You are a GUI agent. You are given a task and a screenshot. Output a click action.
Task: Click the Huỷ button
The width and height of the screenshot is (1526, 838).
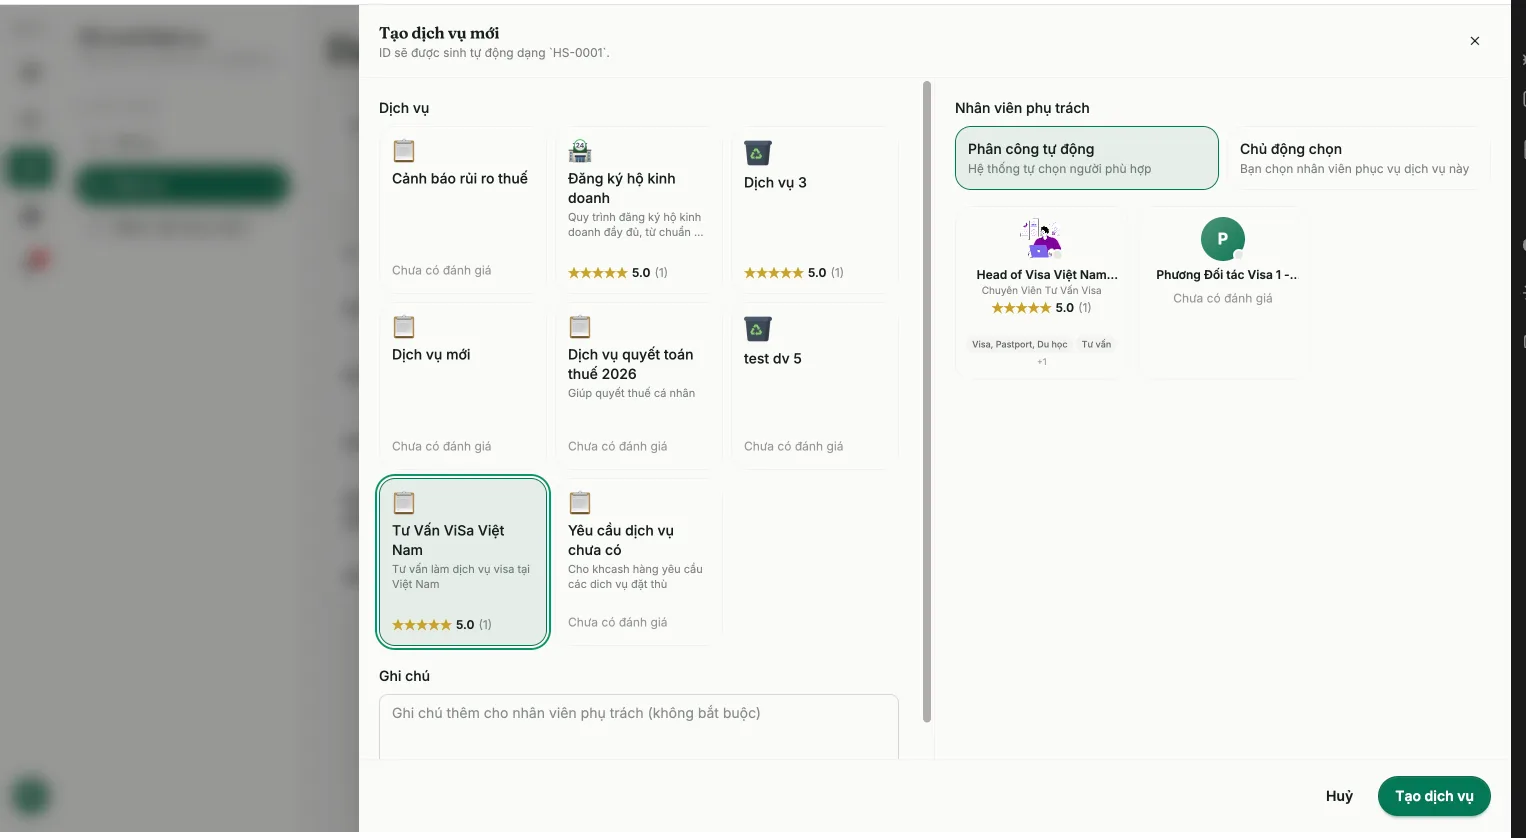pos(1339,796)
